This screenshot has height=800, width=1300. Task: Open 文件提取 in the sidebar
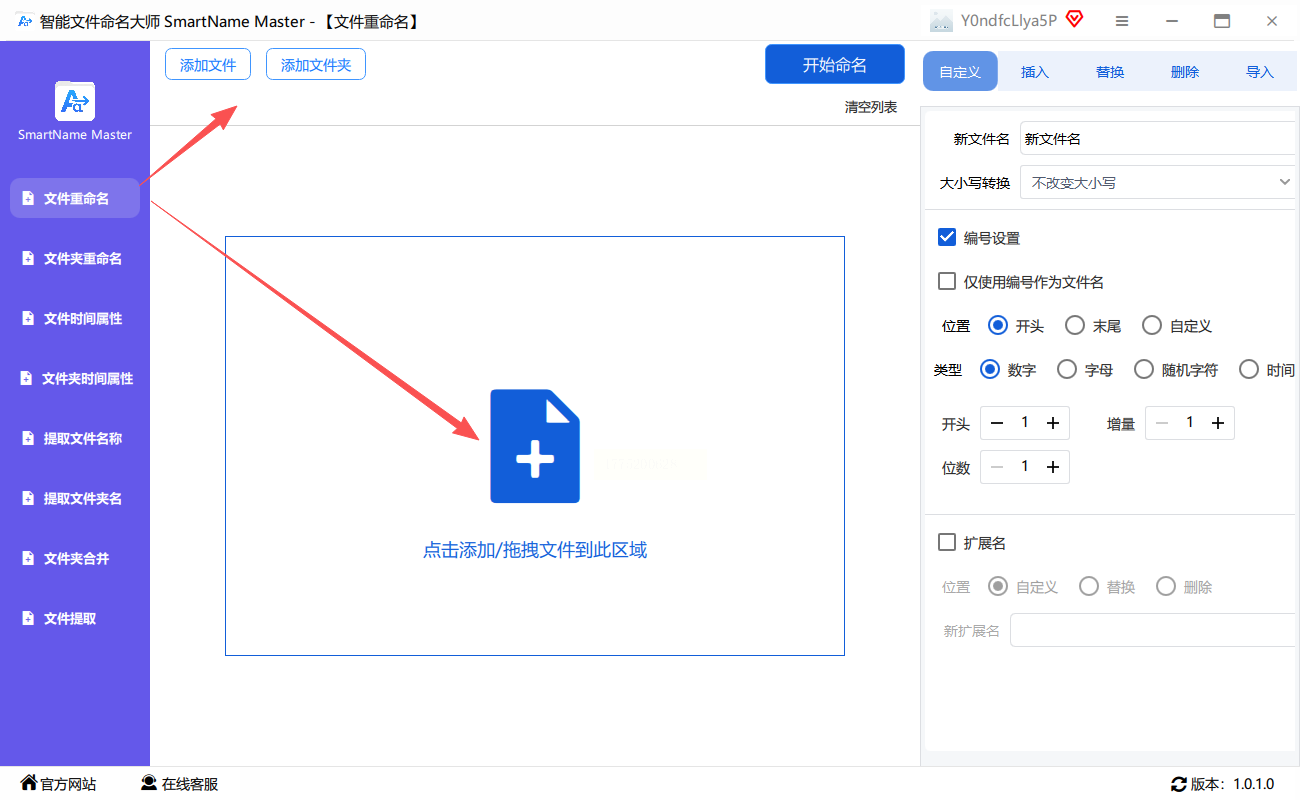coord(75,618)
